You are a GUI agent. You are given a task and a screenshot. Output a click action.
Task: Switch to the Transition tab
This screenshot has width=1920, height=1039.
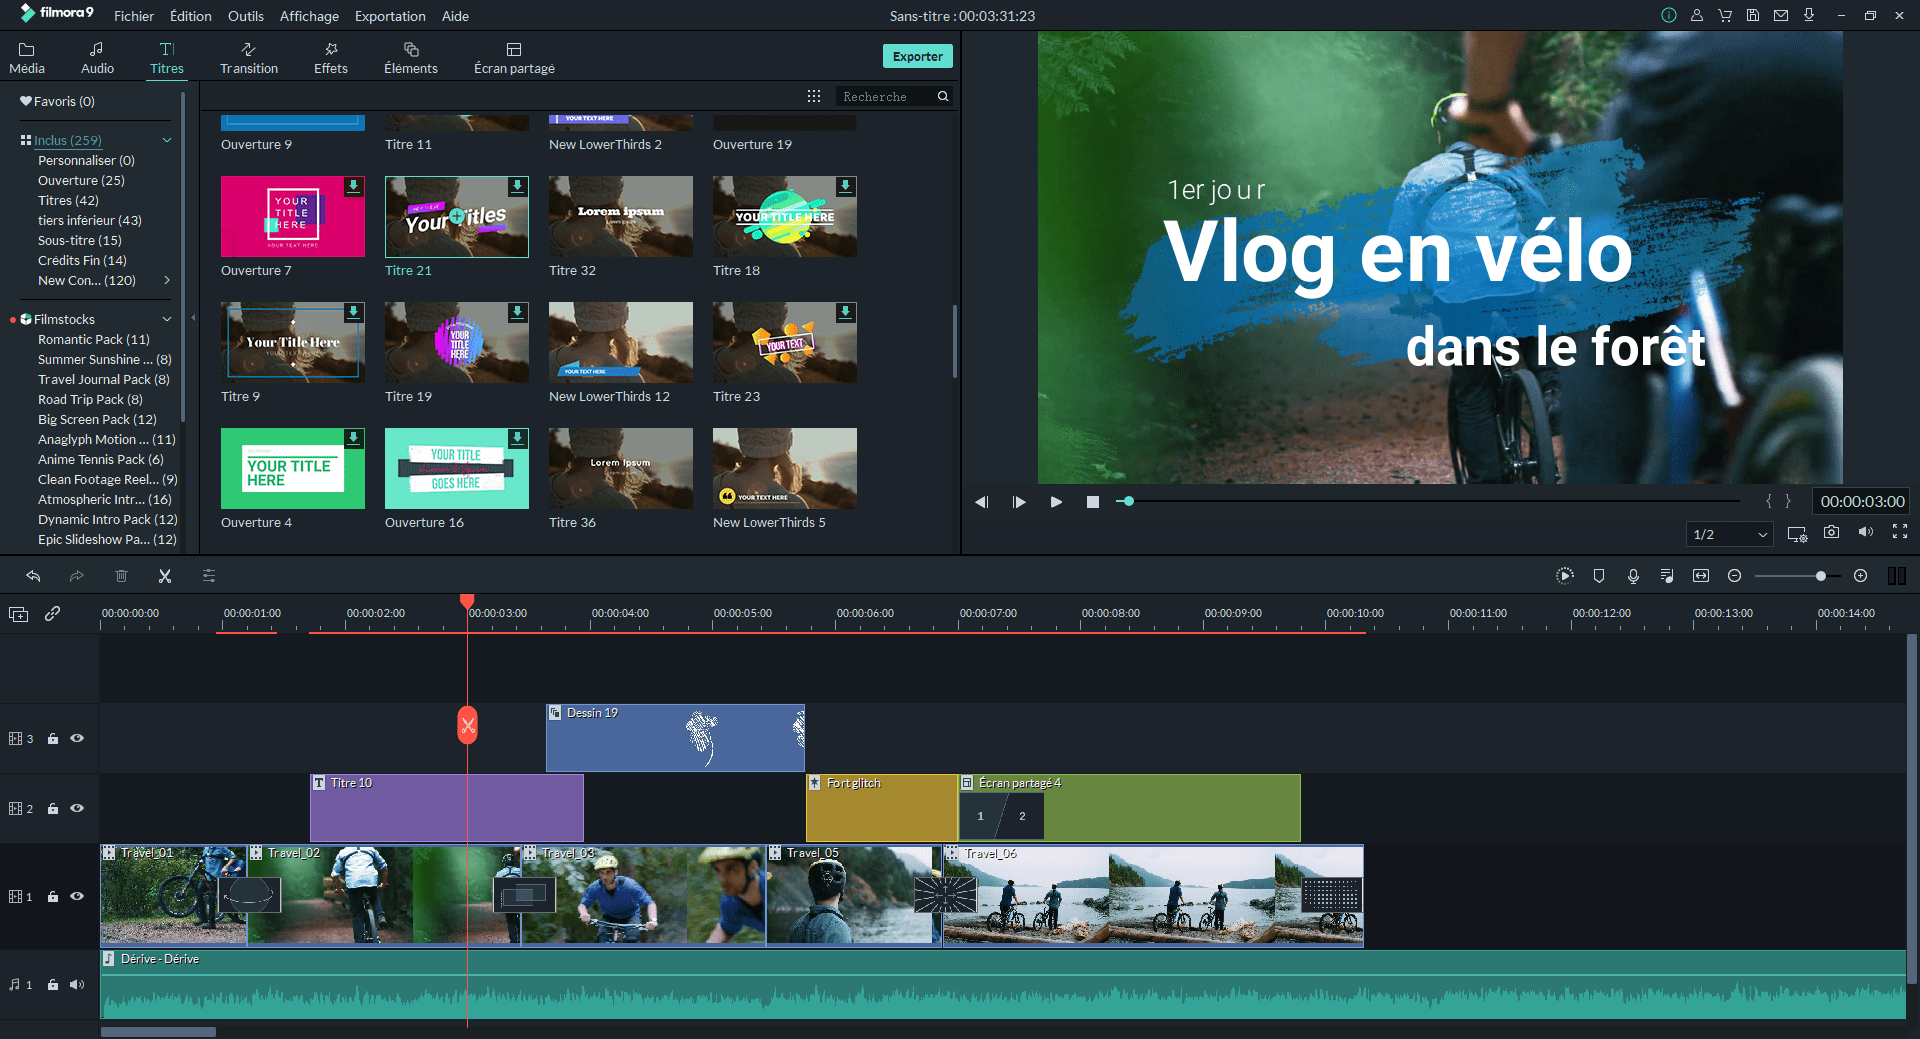coord(249,58)
